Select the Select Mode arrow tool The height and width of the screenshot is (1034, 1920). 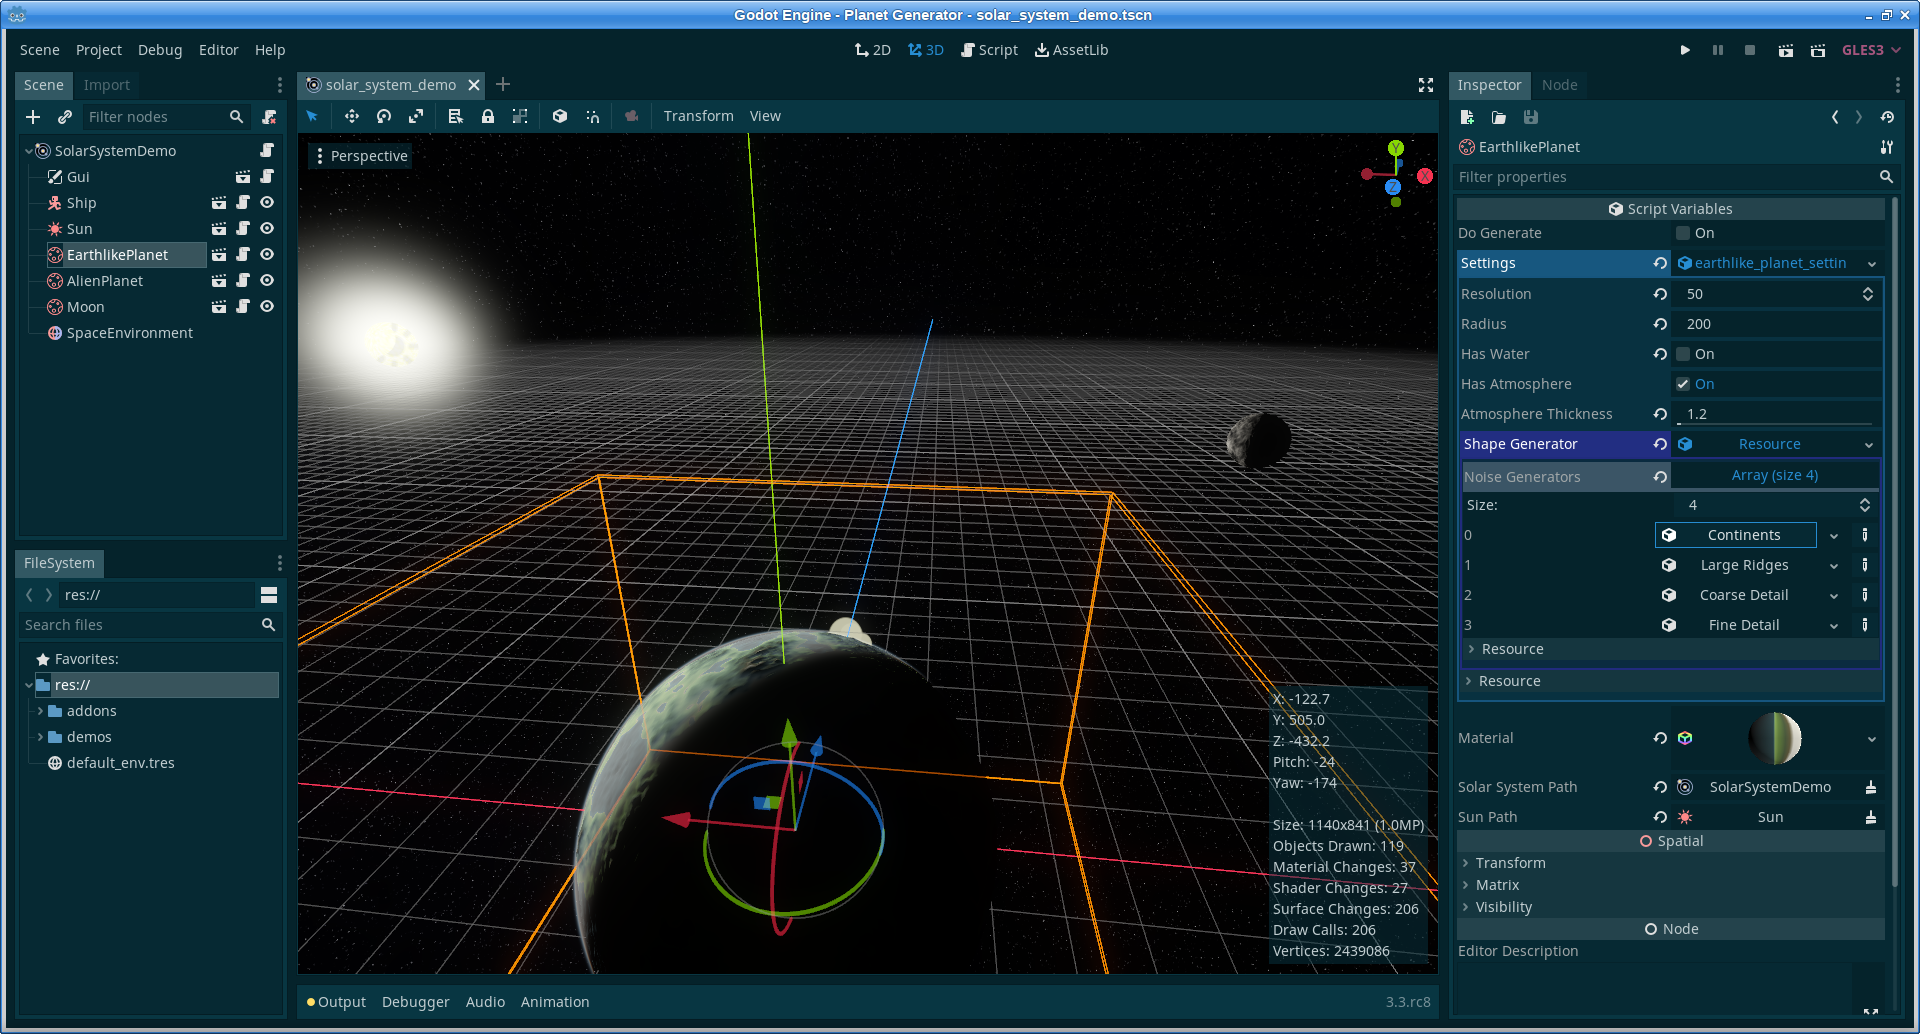pos(312,116)
